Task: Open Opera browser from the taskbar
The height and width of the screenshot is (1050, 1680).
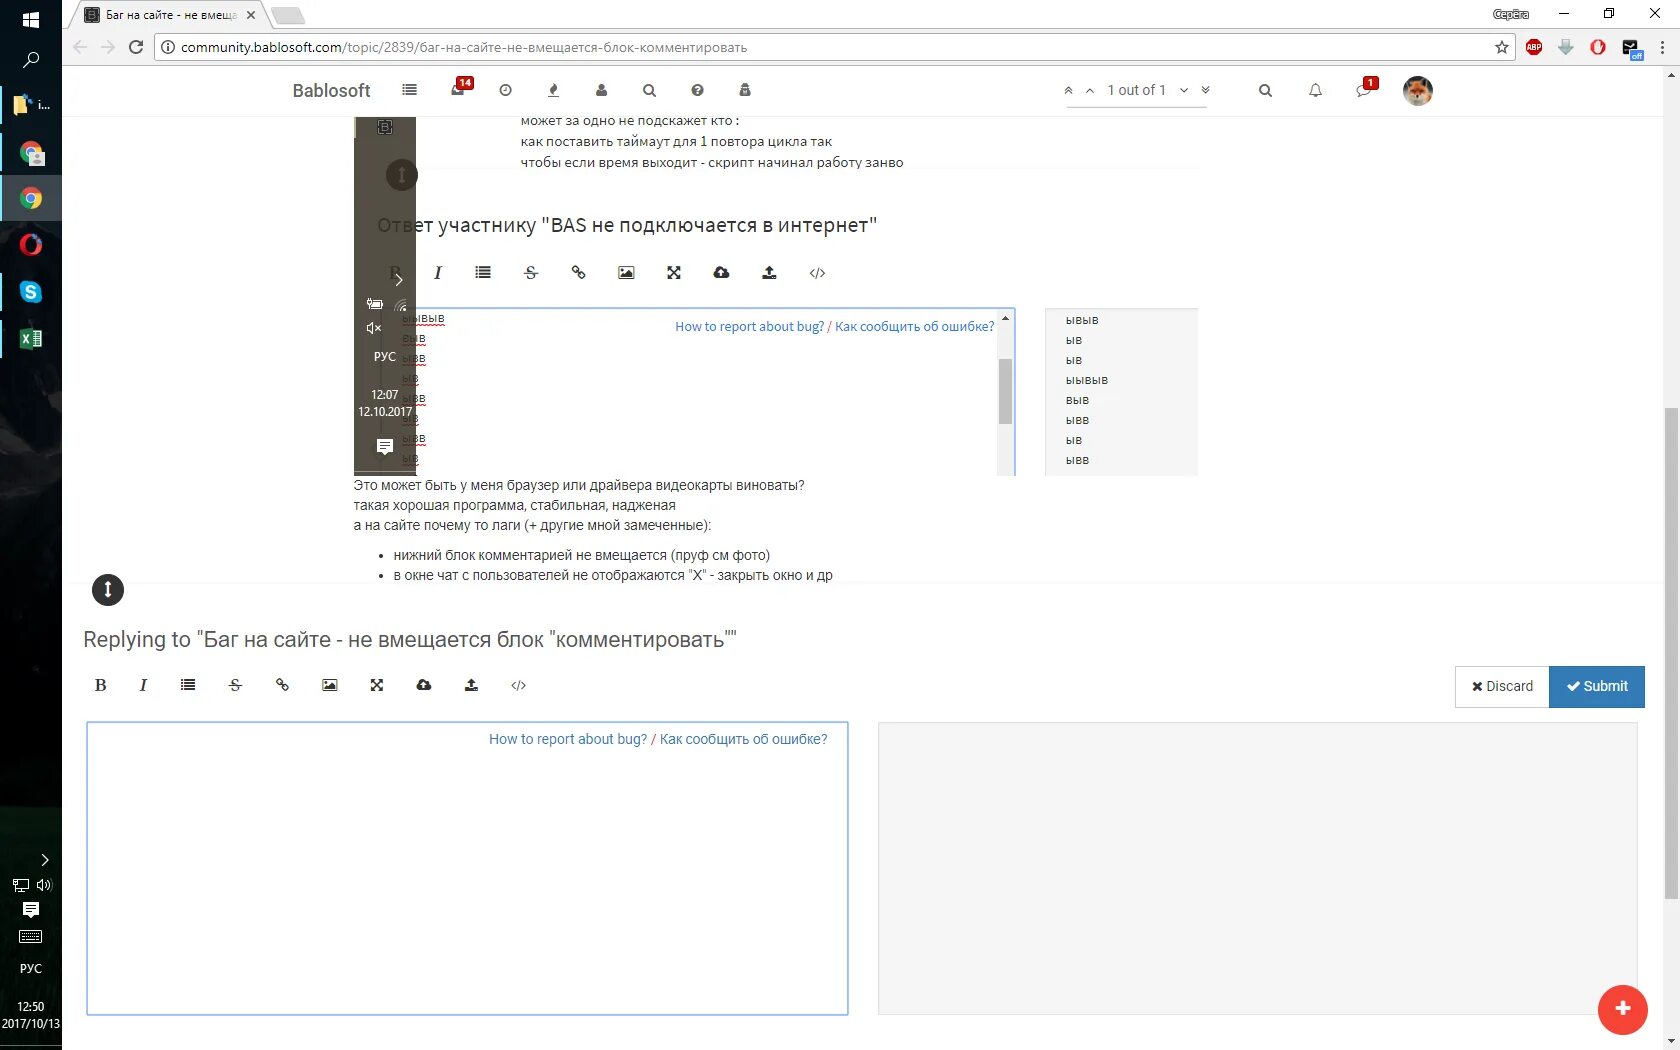Action: pyautogui.click(x=31, y=245)
